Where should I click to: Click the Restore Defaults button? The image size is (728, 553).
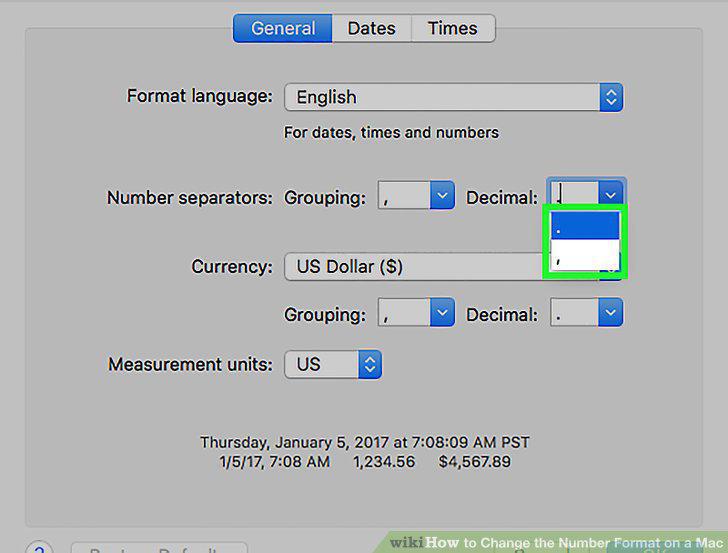pos(159,548)
